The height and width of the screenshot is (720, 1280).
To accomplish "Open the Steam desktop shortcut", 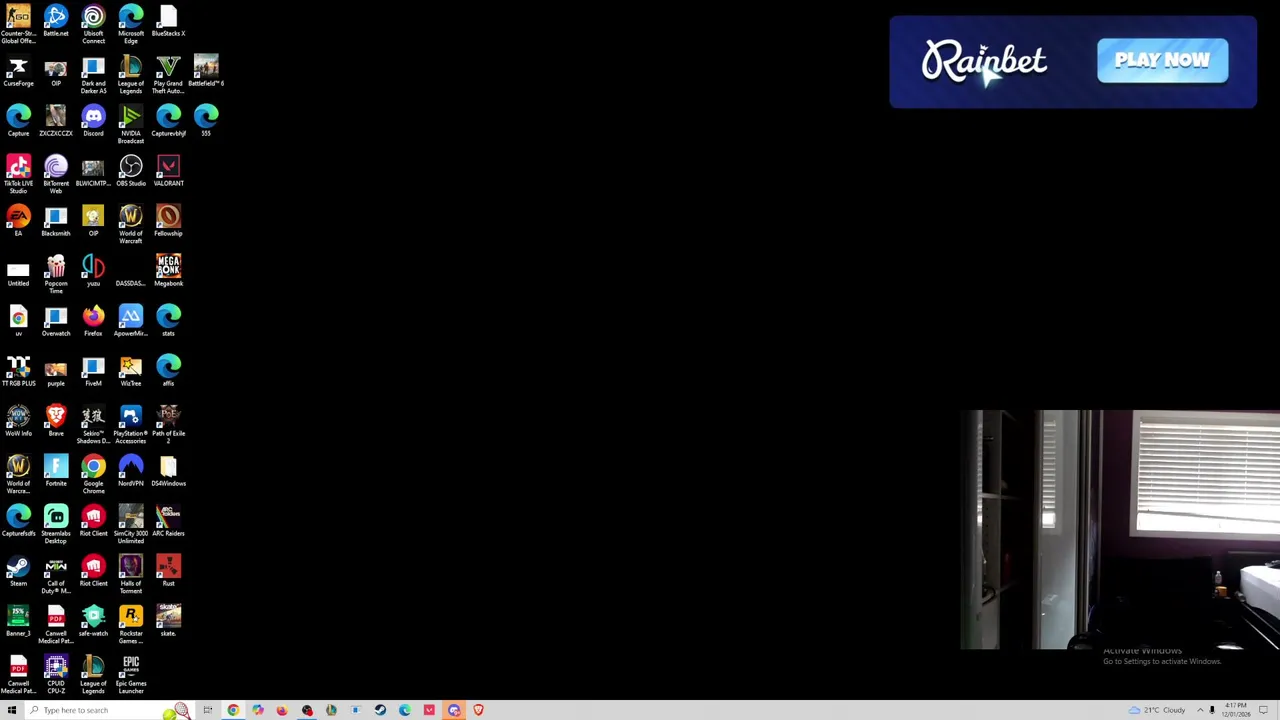I will 18,572.
